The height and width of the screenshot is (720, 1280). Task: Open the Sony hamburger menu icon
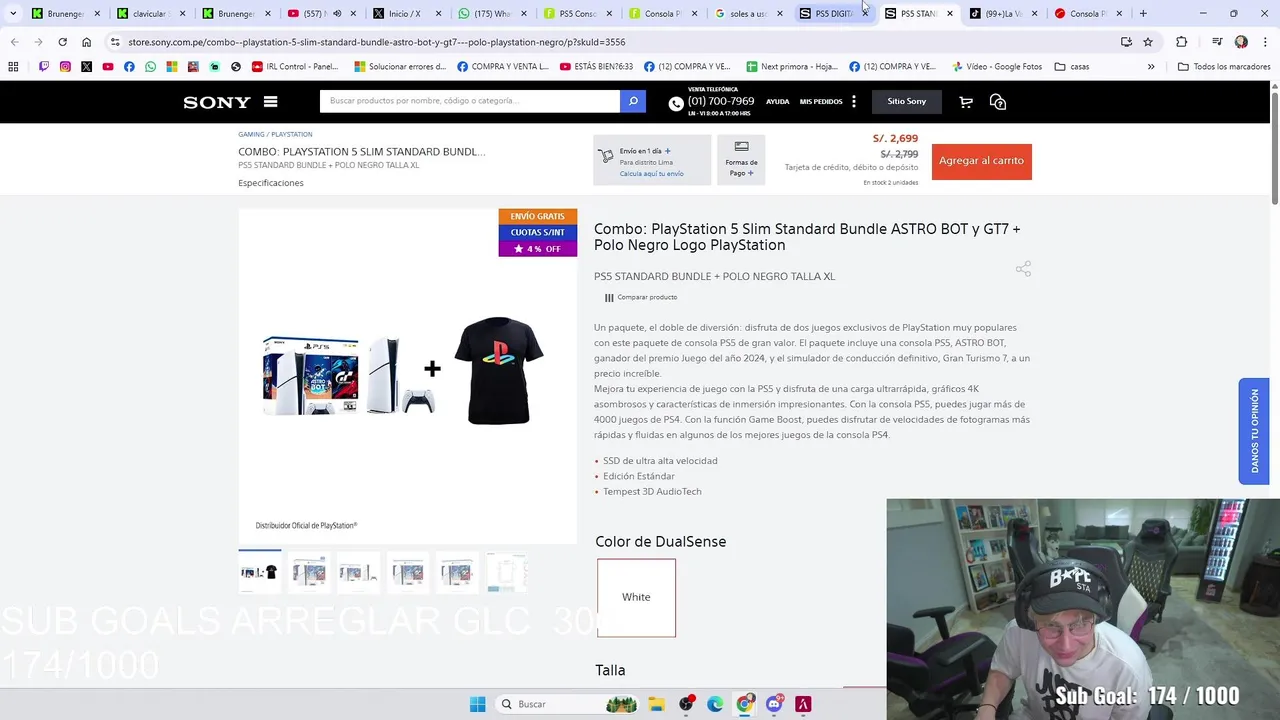pyautogui.click(x=270, y=101)
